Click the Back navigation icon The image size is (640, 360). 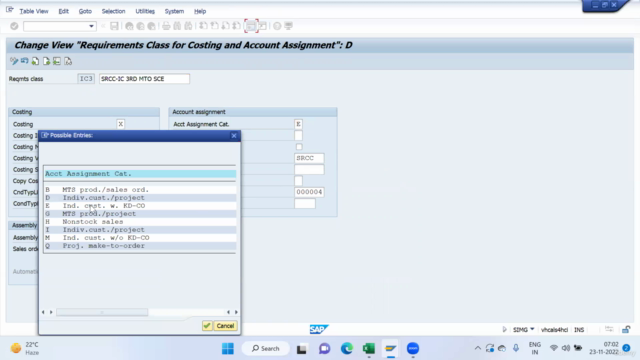click(129, 26)
